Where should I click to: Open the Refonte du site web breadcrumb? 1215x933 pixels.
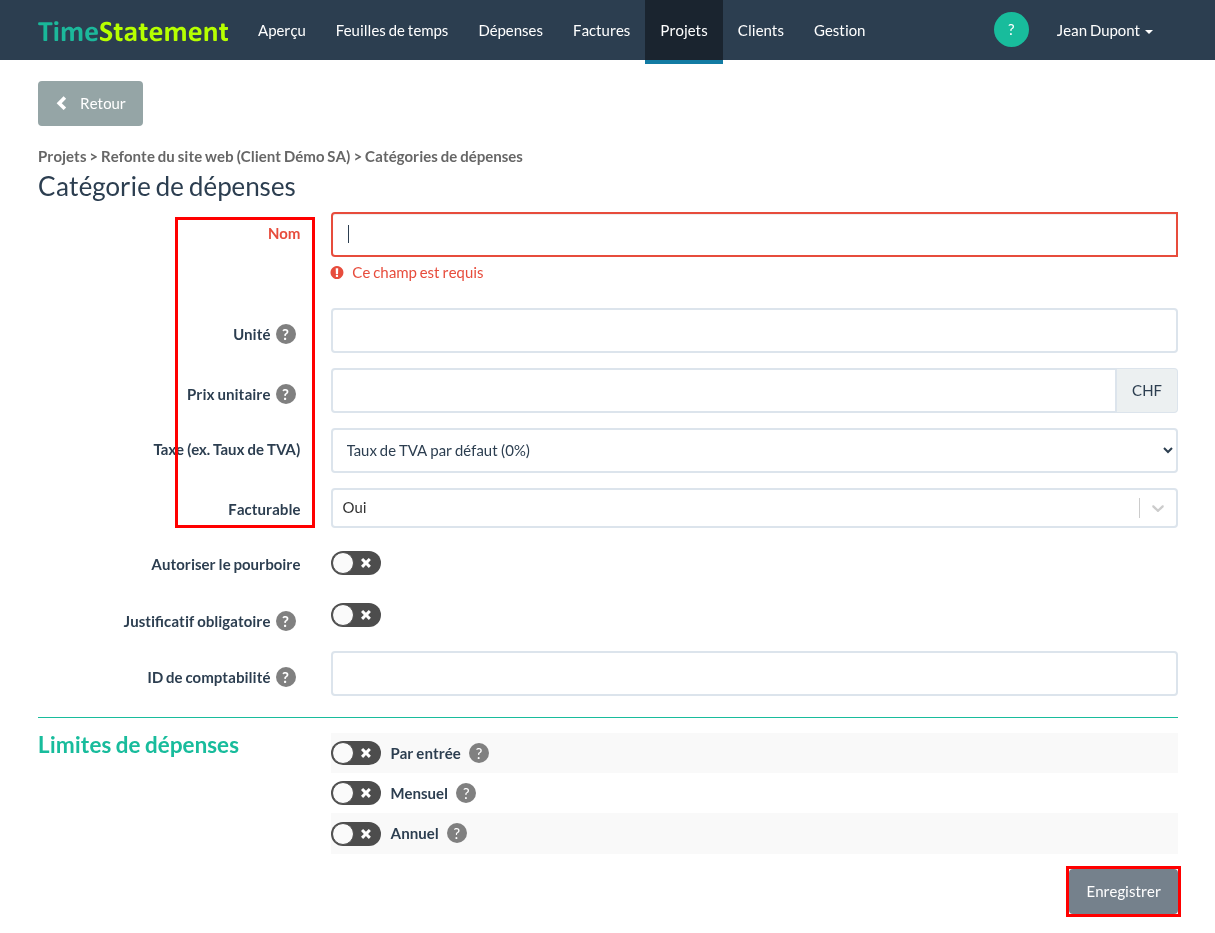click(226, 157)
